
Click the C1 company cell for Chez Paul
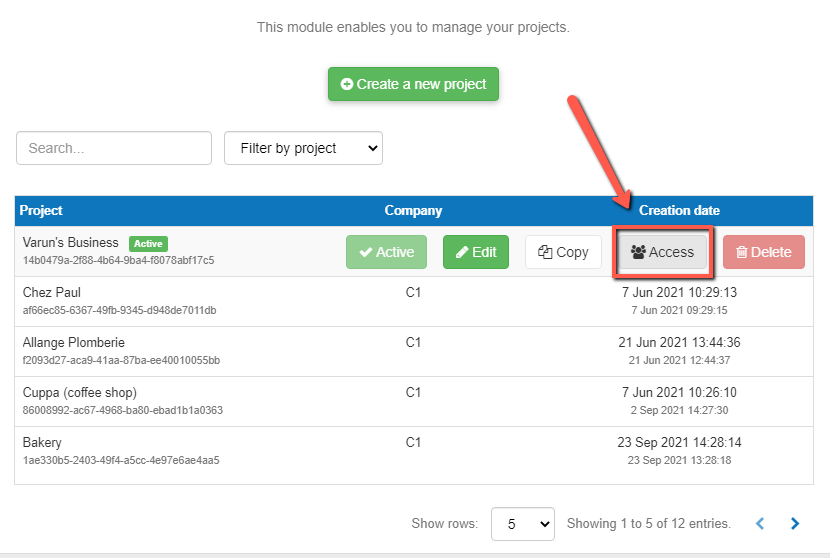tap(413, 292)
